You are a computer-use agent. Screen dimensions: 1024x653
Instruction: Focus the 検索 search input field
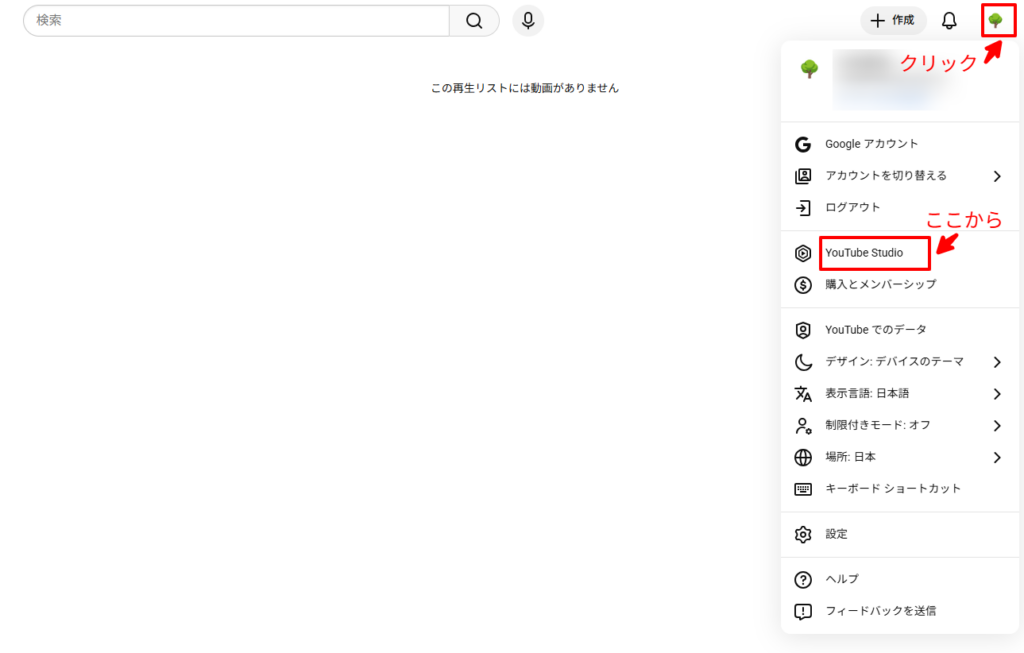236,21
